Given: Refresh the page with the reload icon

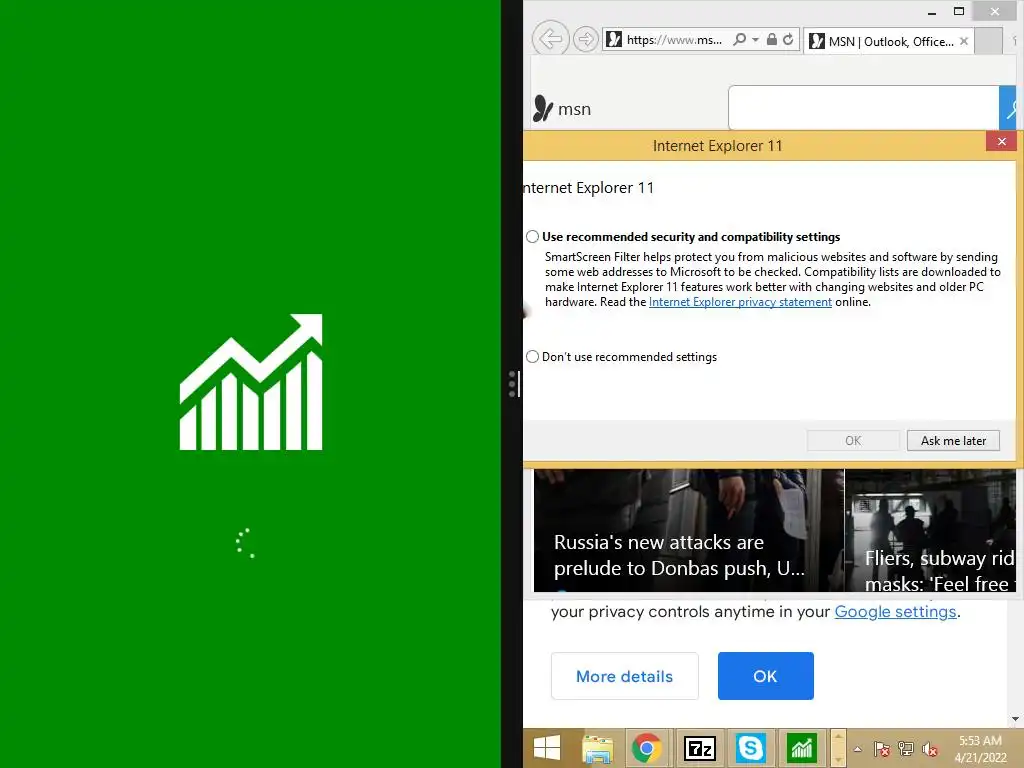Looking at the screenshot, I should pyautogui.click(x=788, y=39).
